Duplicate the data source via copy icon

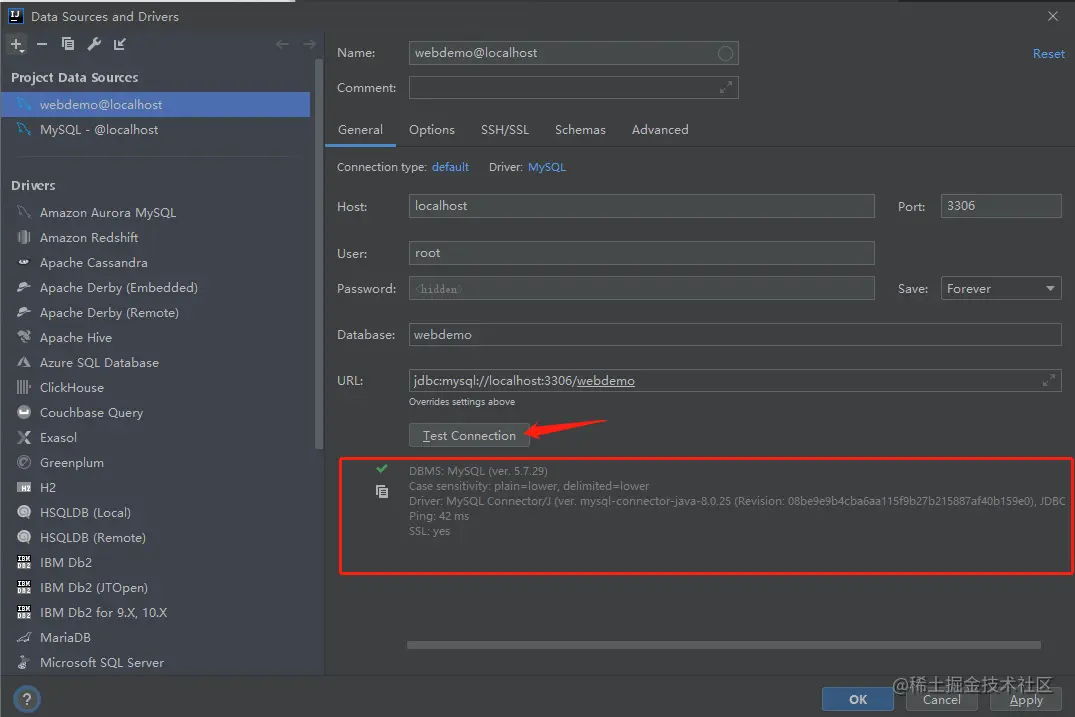click(x=67, y=45)
